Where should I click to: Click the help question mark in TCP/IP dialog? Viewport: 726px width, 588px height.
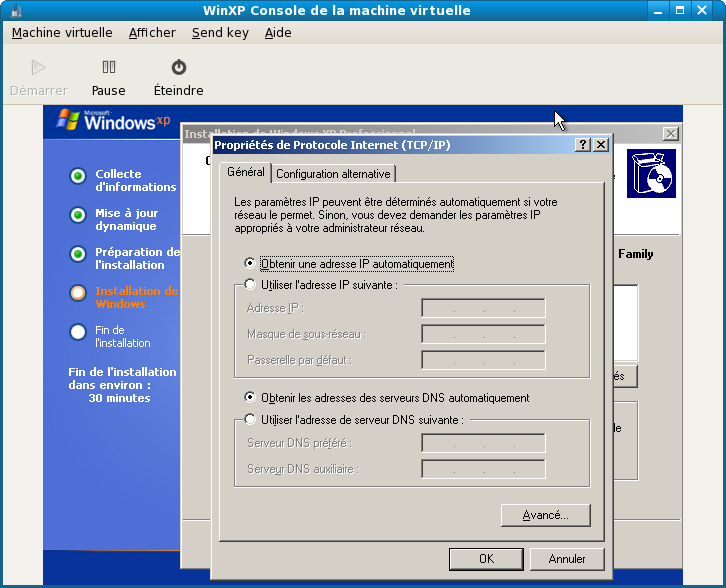click(x=582, y=145)
